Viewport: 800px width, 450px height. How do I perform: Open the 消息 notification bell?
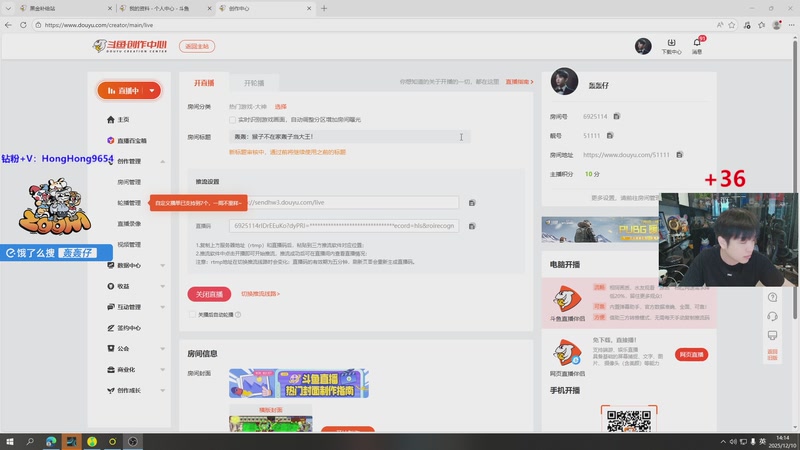point(697,45)
